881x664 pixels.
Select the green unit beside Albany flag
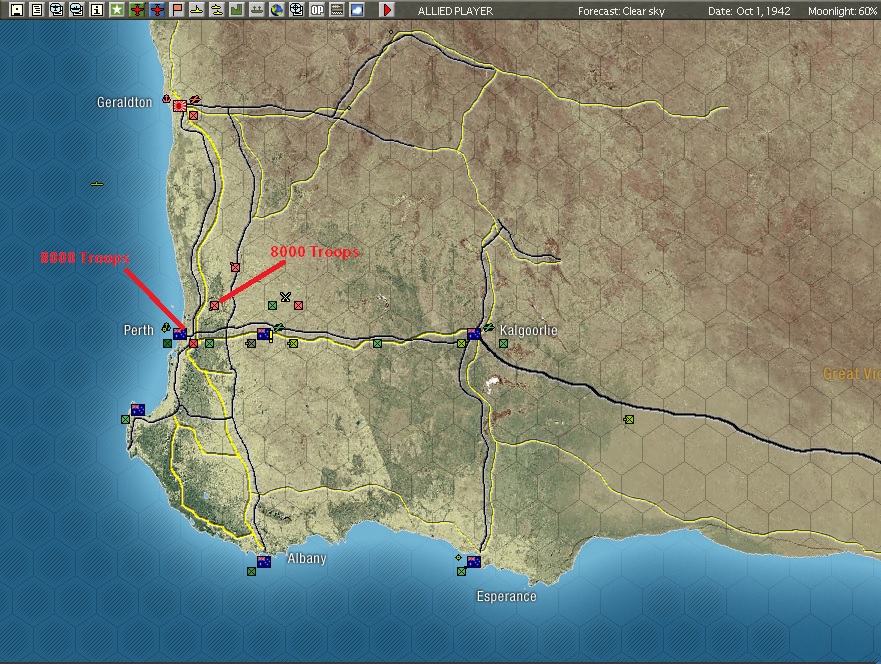point(251,571)
